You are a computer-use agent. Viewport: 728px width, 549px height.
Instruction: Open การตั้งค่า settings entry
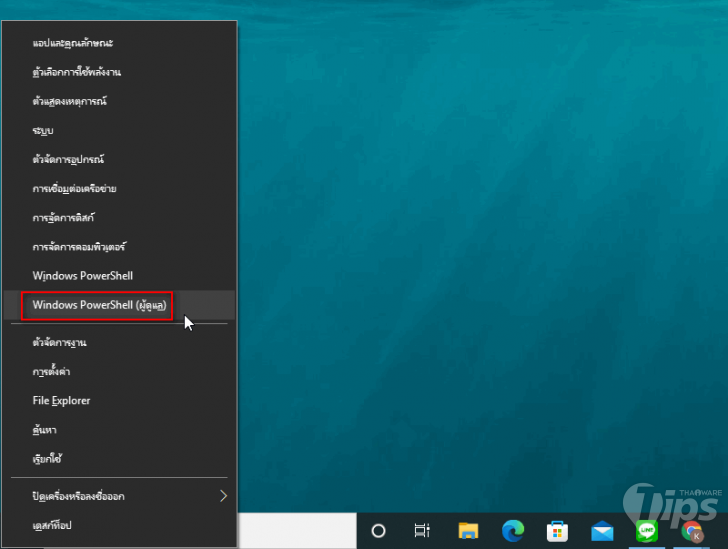pyautogui.click(x=119, y=372)
